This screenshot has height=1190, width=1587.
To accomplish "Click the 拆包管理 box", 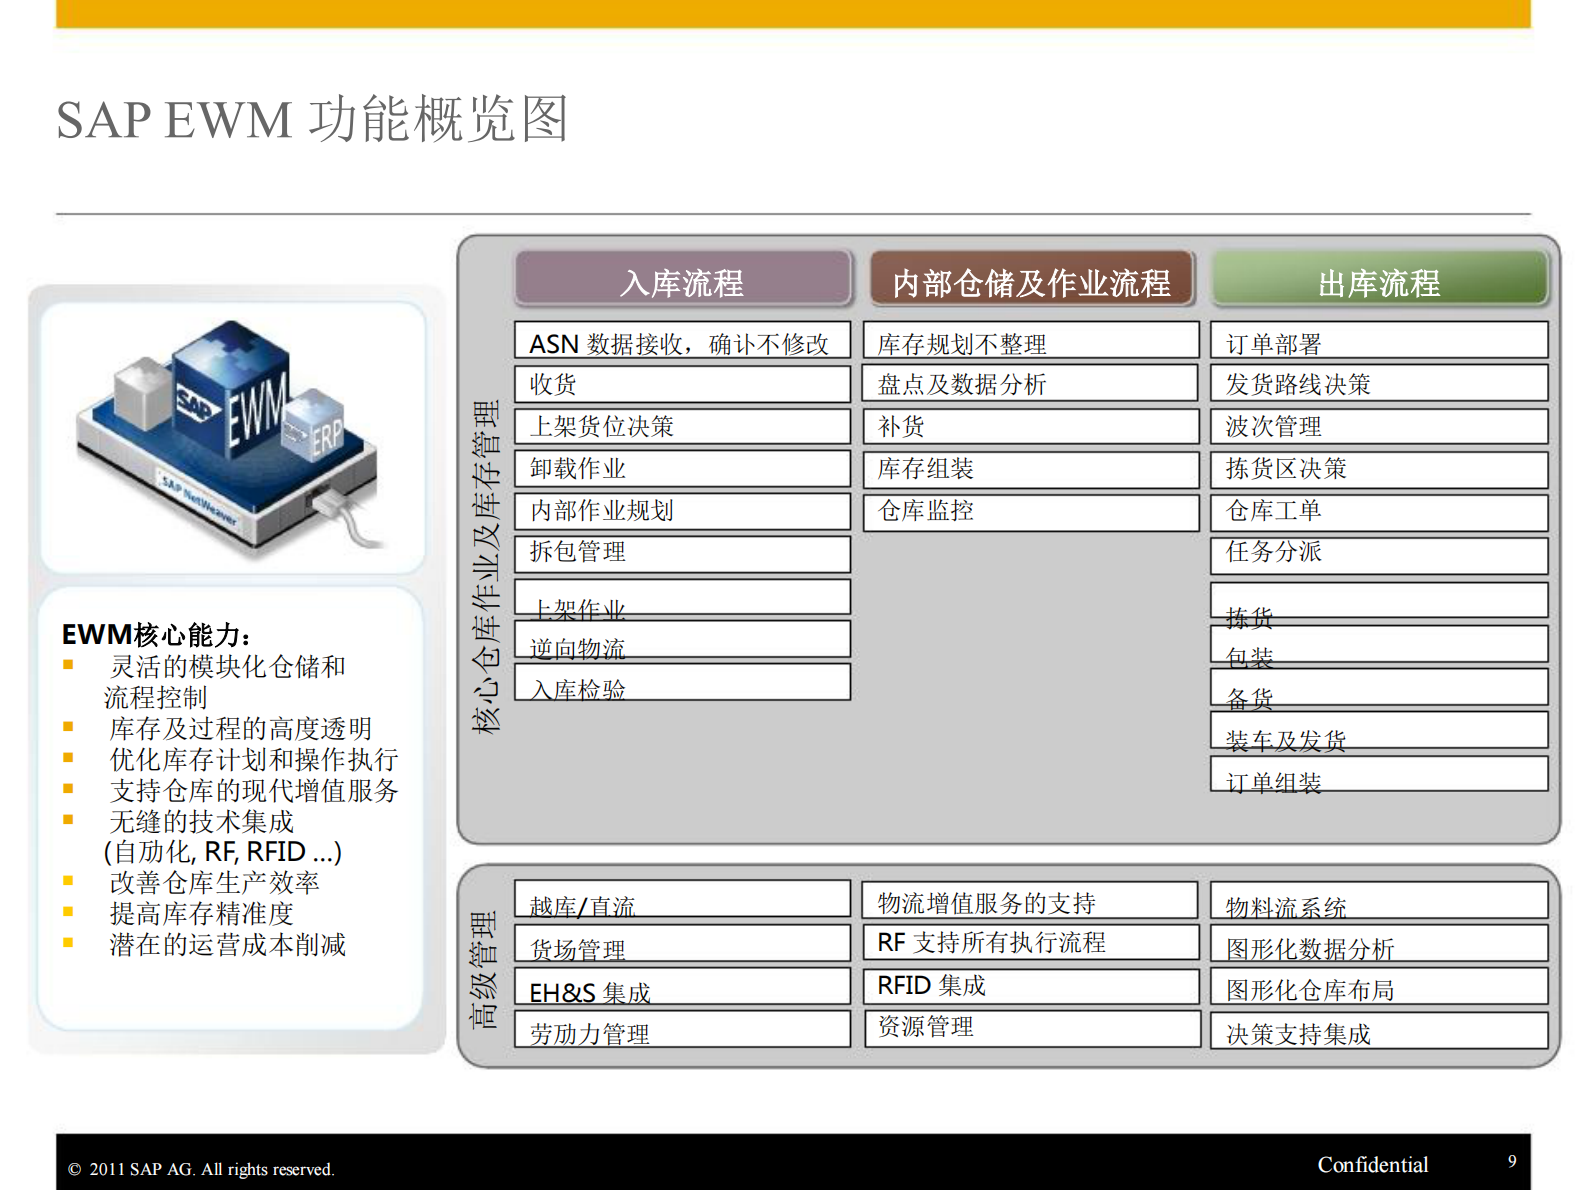I will [x=683, y=554].
